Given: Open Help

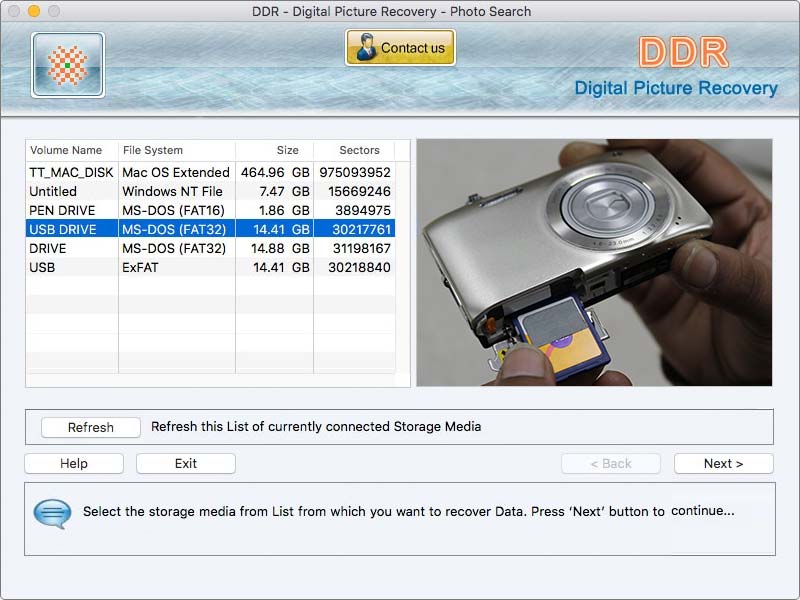Looking at the screenshot, I should (74, 463).
